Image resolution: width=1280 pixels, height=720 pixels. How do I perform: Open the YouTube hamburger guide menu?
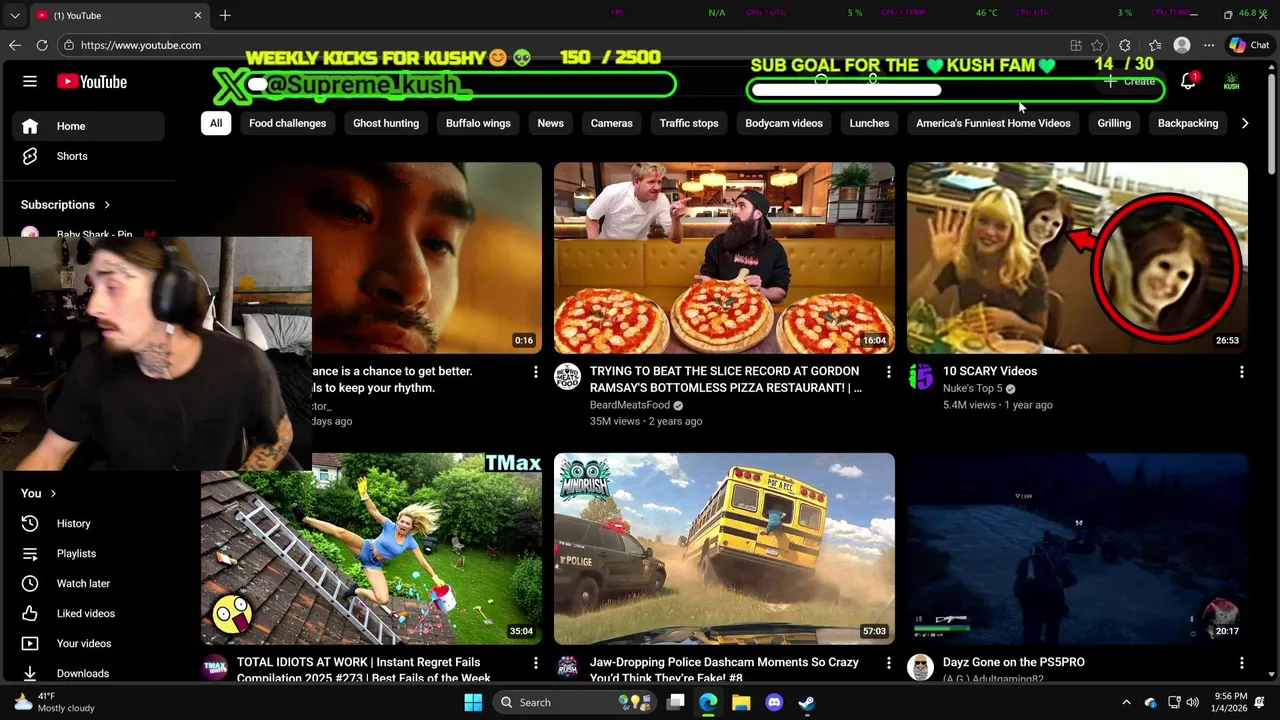coord(30,82)
